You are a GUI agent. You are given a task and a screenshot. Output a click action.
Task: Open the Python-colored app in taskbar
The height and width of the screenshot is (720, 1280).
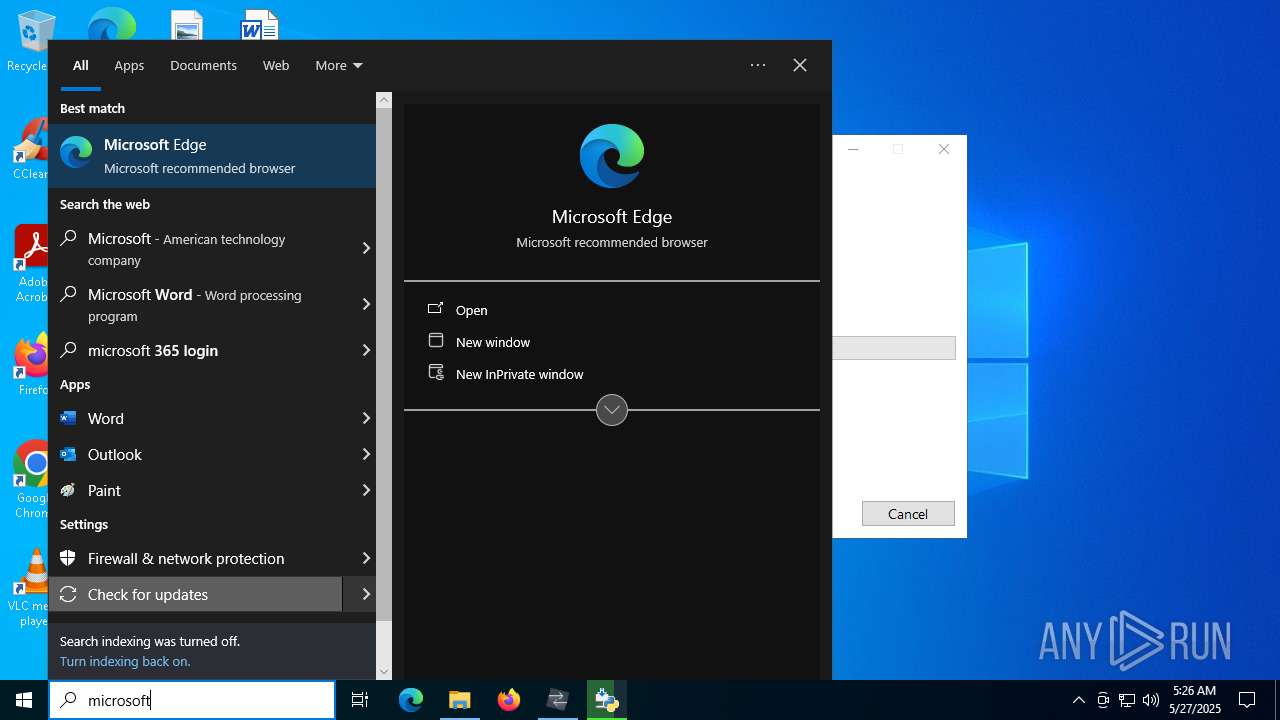tap(606, 700)
